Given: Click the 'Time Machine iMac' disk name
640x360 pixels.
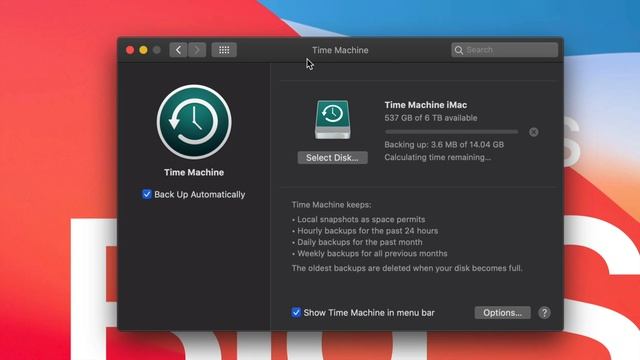Looking at the screenshot, I should (426, 105).
